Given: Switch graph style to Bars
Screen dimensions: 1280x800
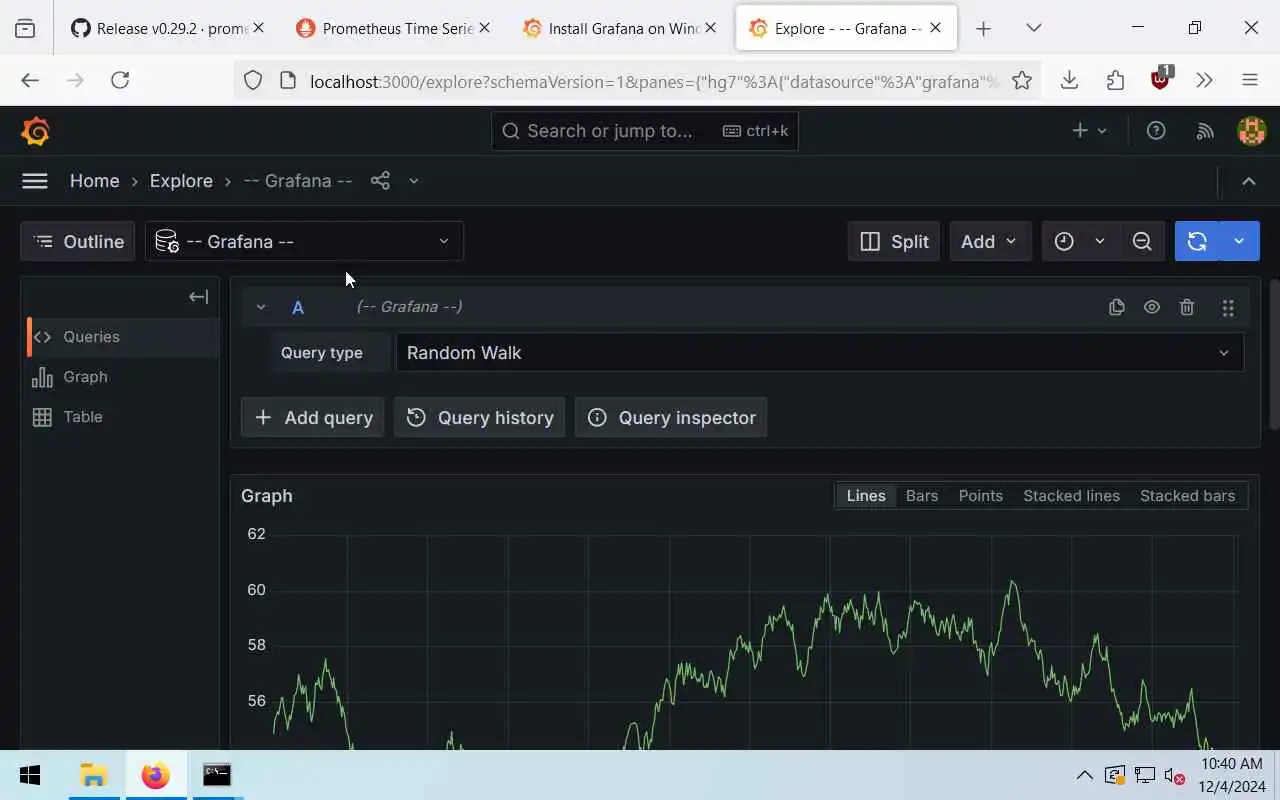Looking at the screenshot, I should [x=922, y=496].
